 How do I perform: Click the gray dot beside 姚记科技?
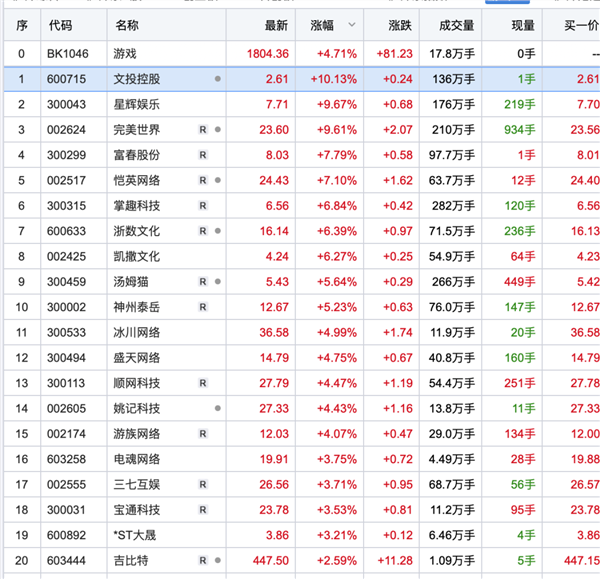[x=218, y=409]
